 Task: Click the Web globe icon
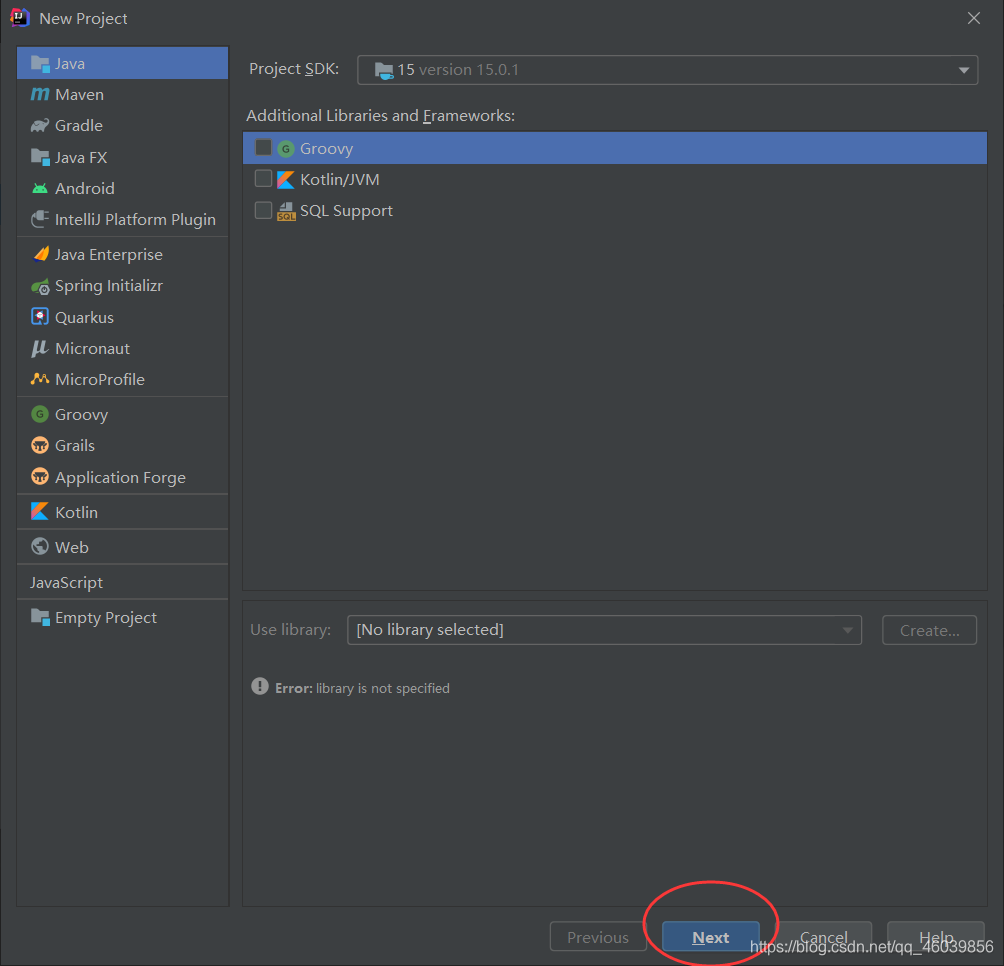40,547
